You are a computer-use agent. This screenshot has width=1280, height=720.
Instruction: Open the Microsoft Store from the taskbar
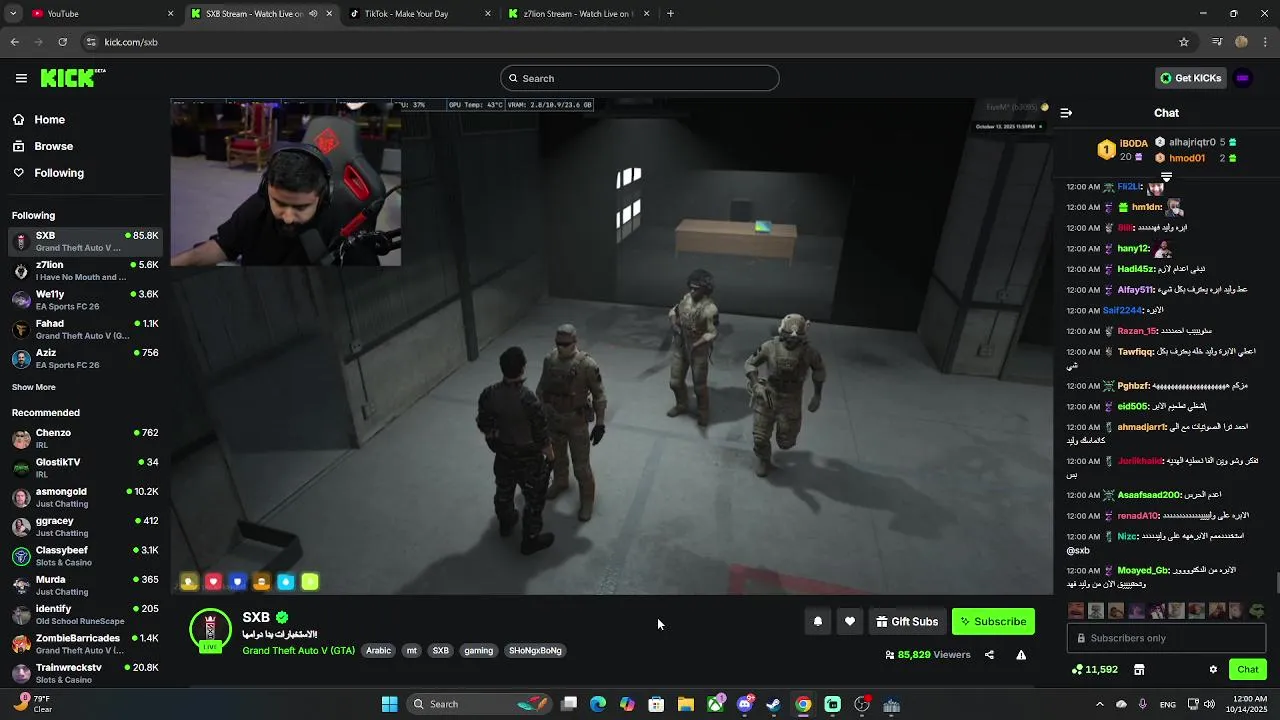point(656,704)
